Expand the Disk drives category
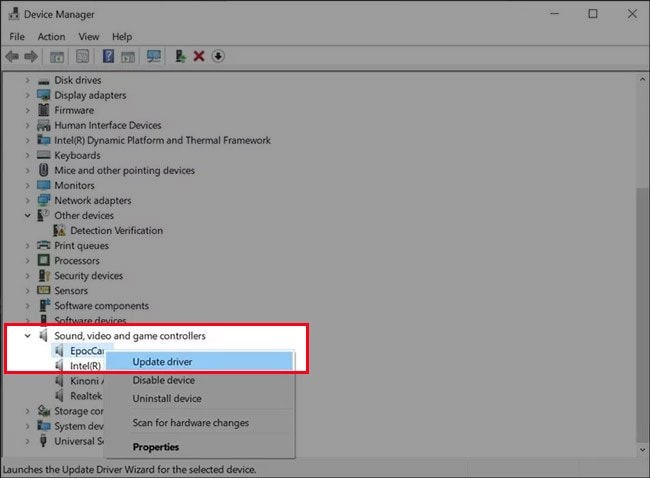Image resolution: width=650 pixels, height=478 pixels. coord(28,80)
